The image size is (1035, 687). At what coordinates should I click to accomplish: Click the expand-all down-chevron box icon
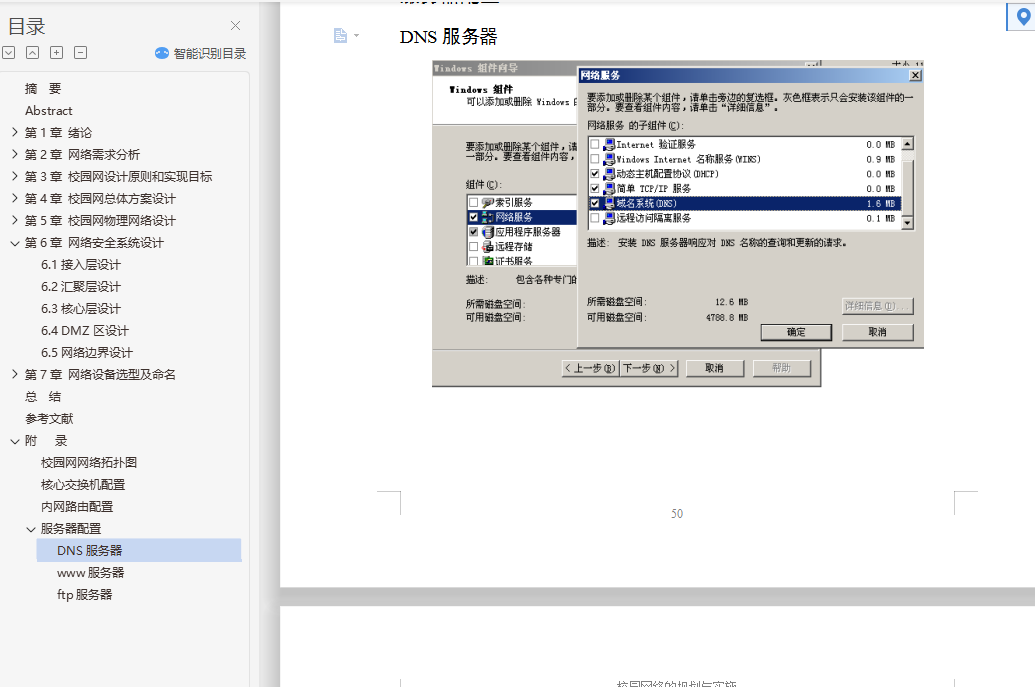click(x=9, y=53)
